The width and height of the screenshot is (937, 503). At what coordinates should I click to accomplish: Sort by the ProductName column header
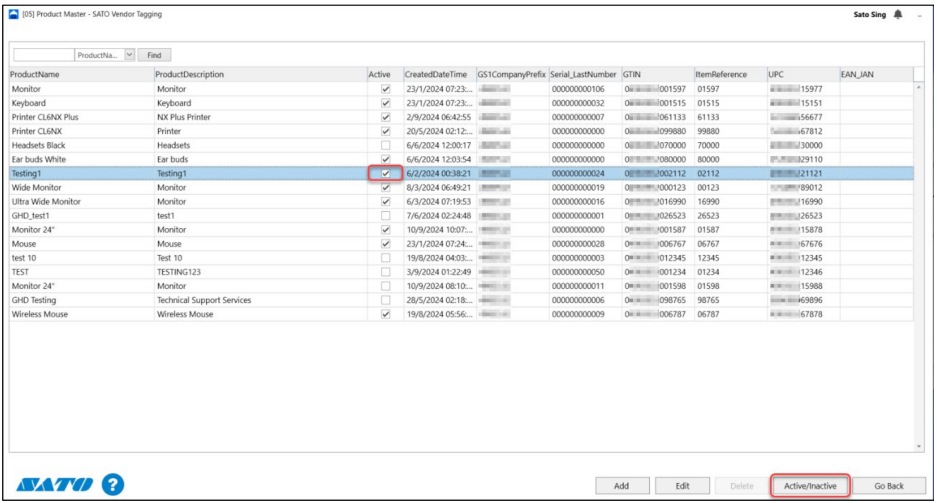[x=80, y=74]
